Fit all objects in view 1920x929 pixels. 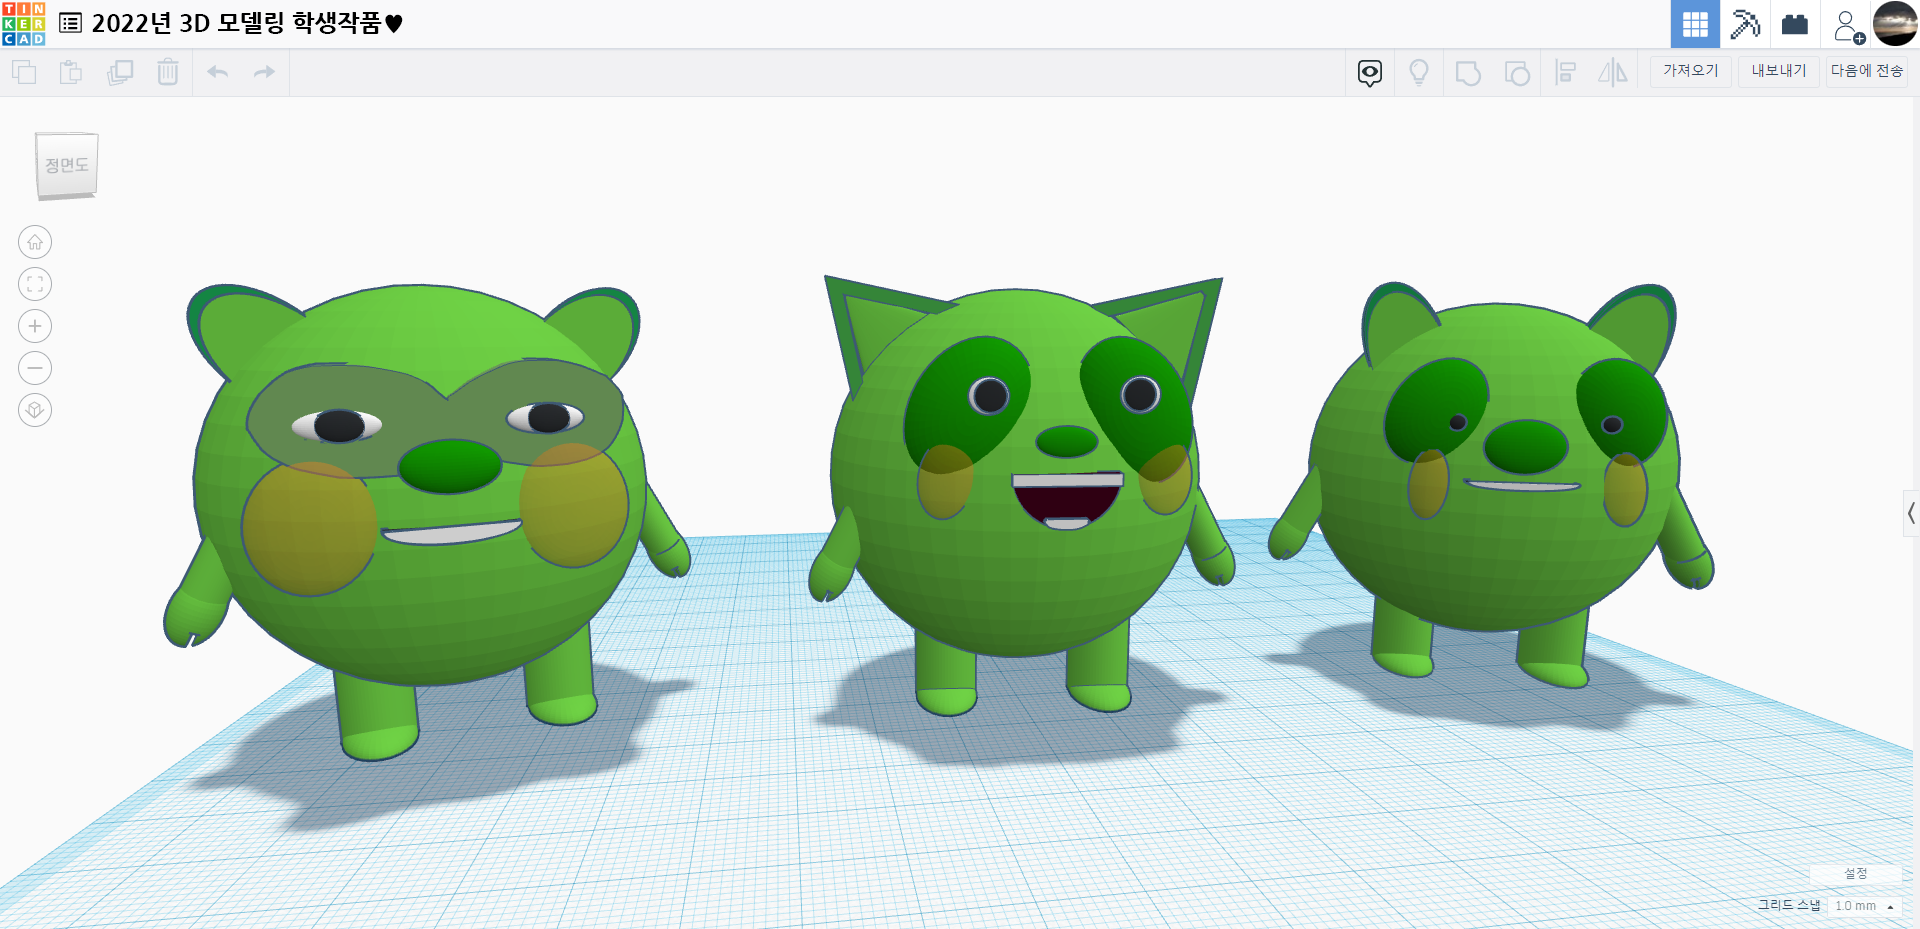pyautogui.click(x=35, y=284)
